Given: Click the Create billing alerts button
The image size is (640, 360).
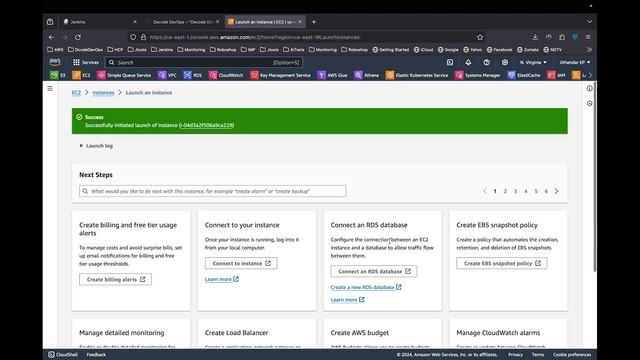Looking at the screenshot, I should point(116,279).
